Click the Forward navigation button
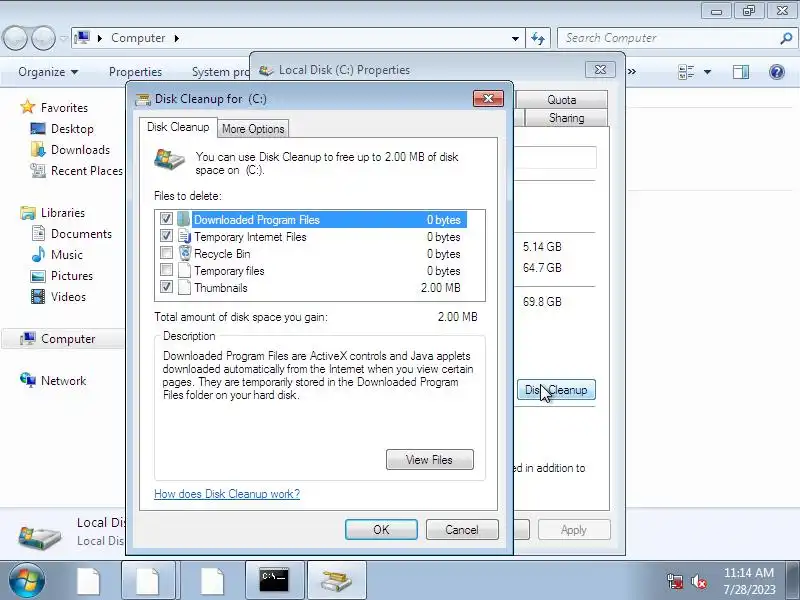Screen dimensions: 800x600 [x=43, y=38]
